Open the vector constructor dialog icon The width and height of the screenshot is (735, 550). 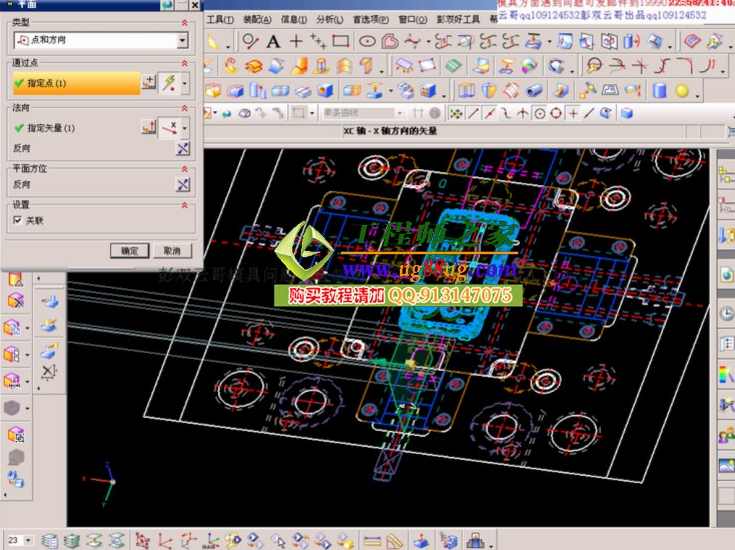coord(150,127)
